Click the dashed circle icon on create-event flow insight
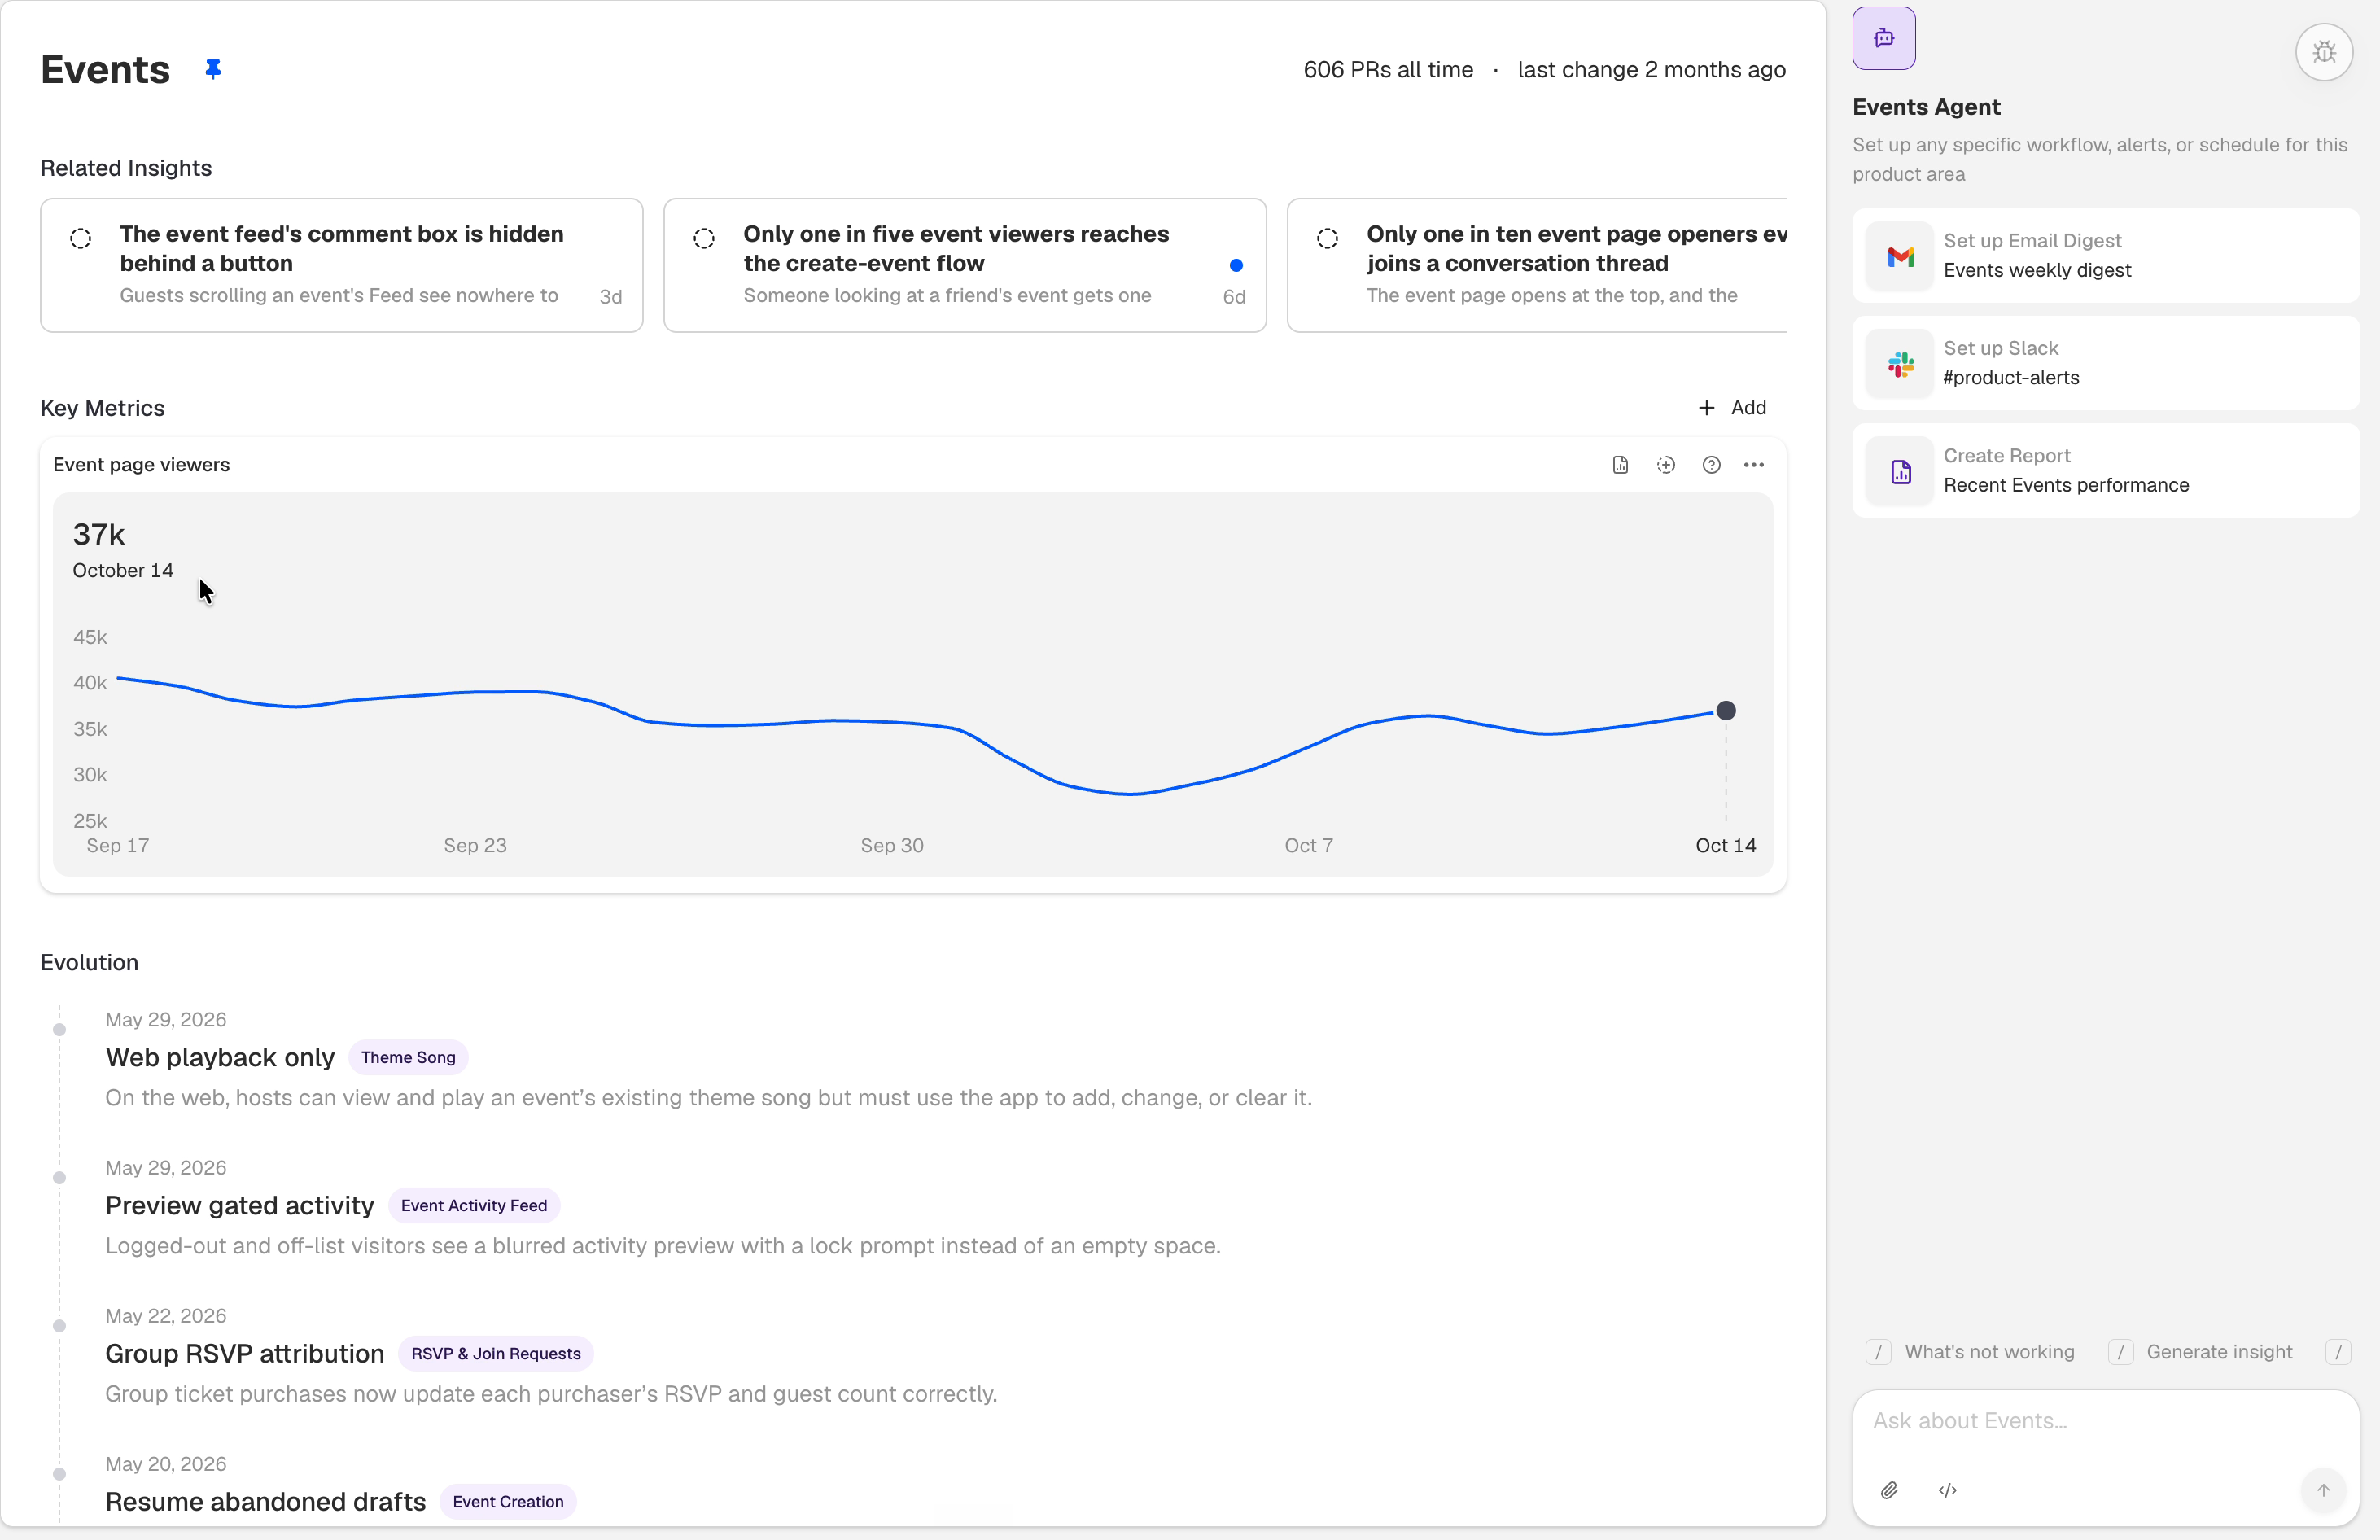 point(704,238)
